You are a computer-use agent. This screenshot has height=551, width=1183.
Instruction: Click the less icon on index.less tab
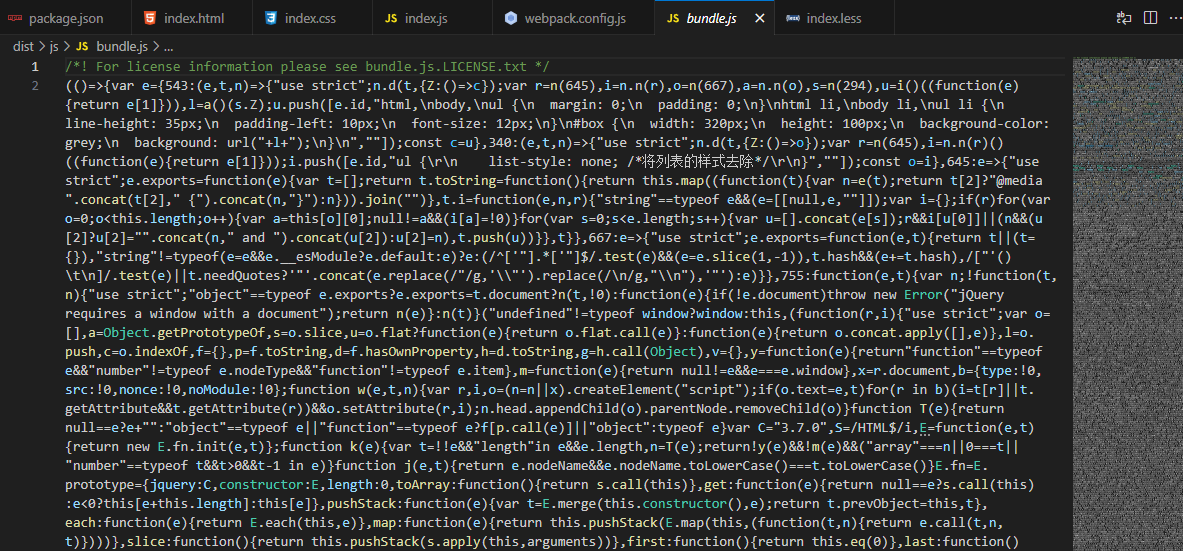pyautogui.click(x=793, y=18)
